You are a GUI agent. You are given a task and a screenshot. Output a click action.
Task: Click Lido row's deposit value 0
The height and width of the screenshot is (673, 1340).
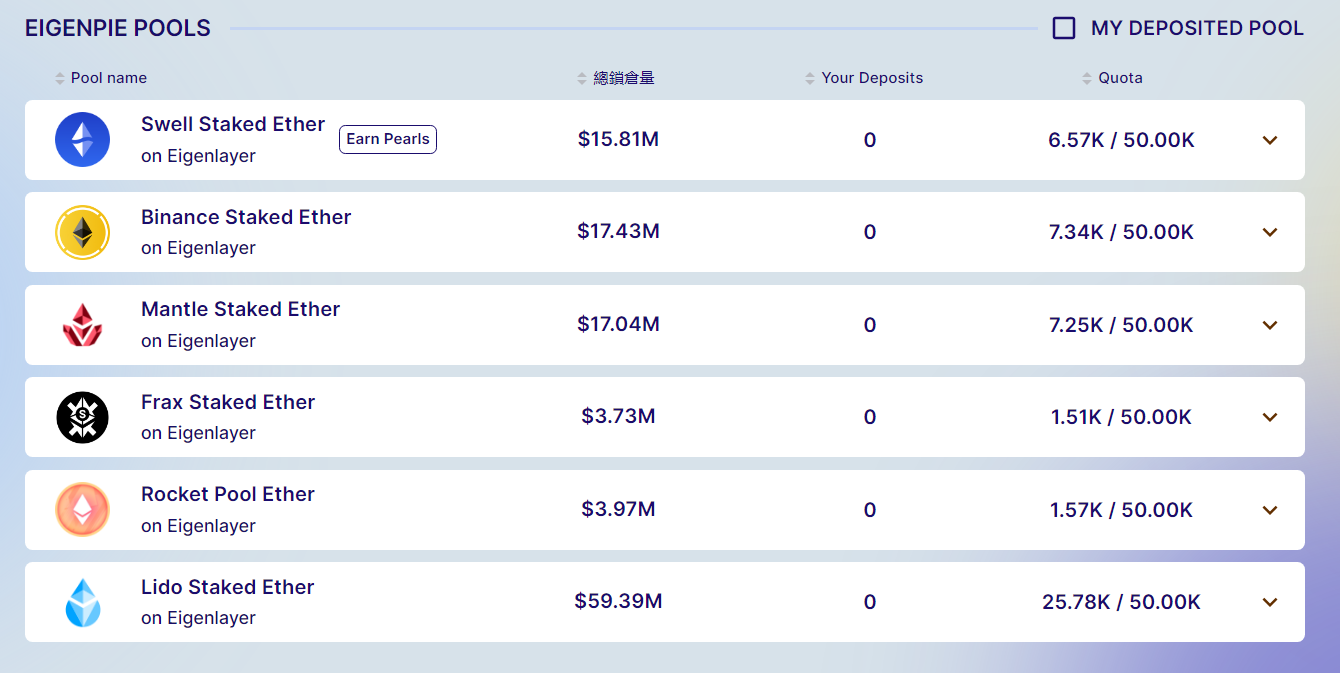pyautogui.click(x=870, y=602)
